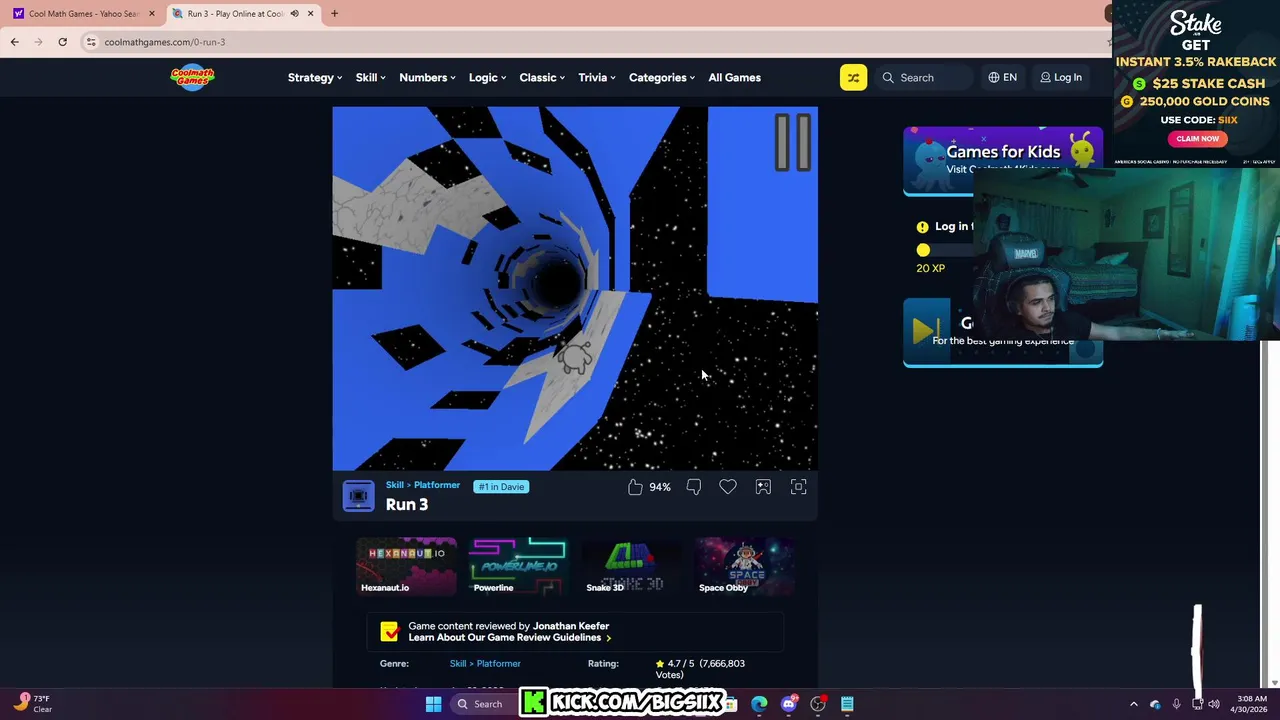
Task: Click the site Search field
Action: point(925,77)
